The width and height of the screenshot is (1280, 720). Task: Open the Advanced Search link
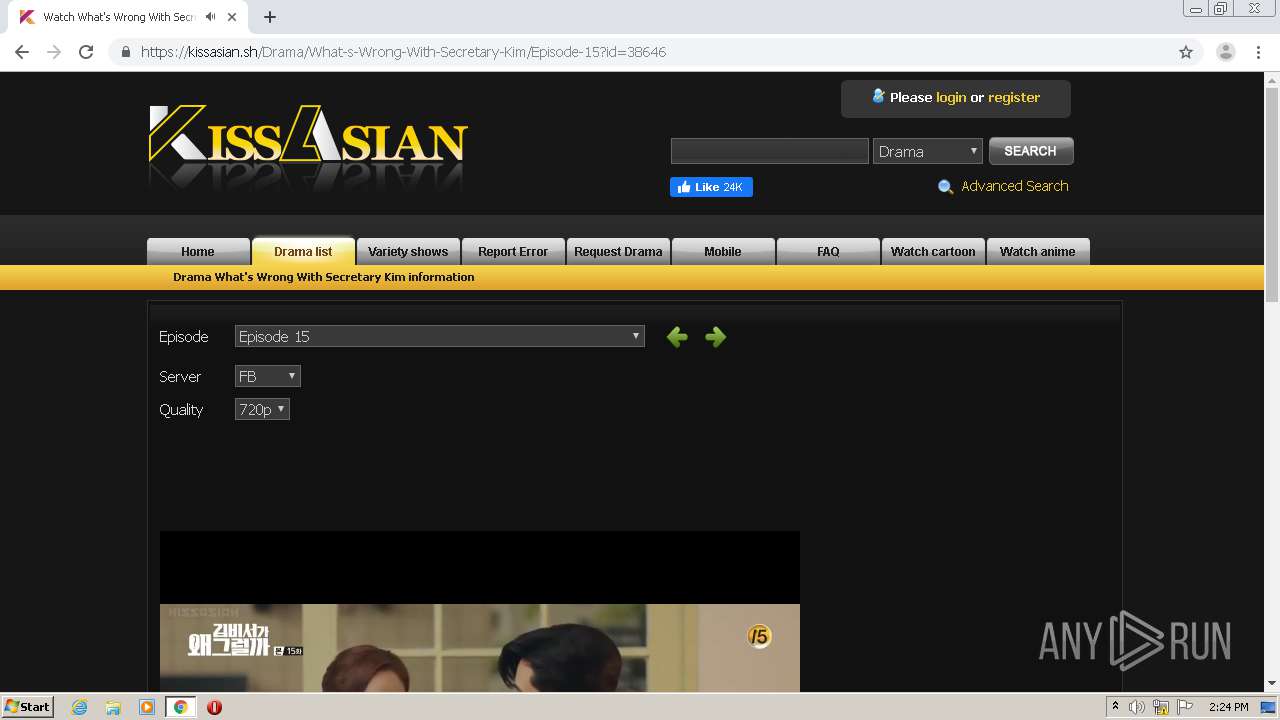(1015, 186)
